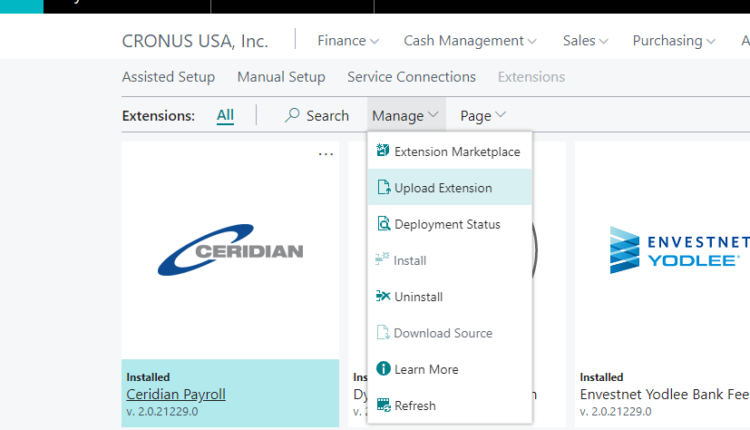Screen dimensions: 750x430
Task: Go to Service Connections tab
Action: 411,77
